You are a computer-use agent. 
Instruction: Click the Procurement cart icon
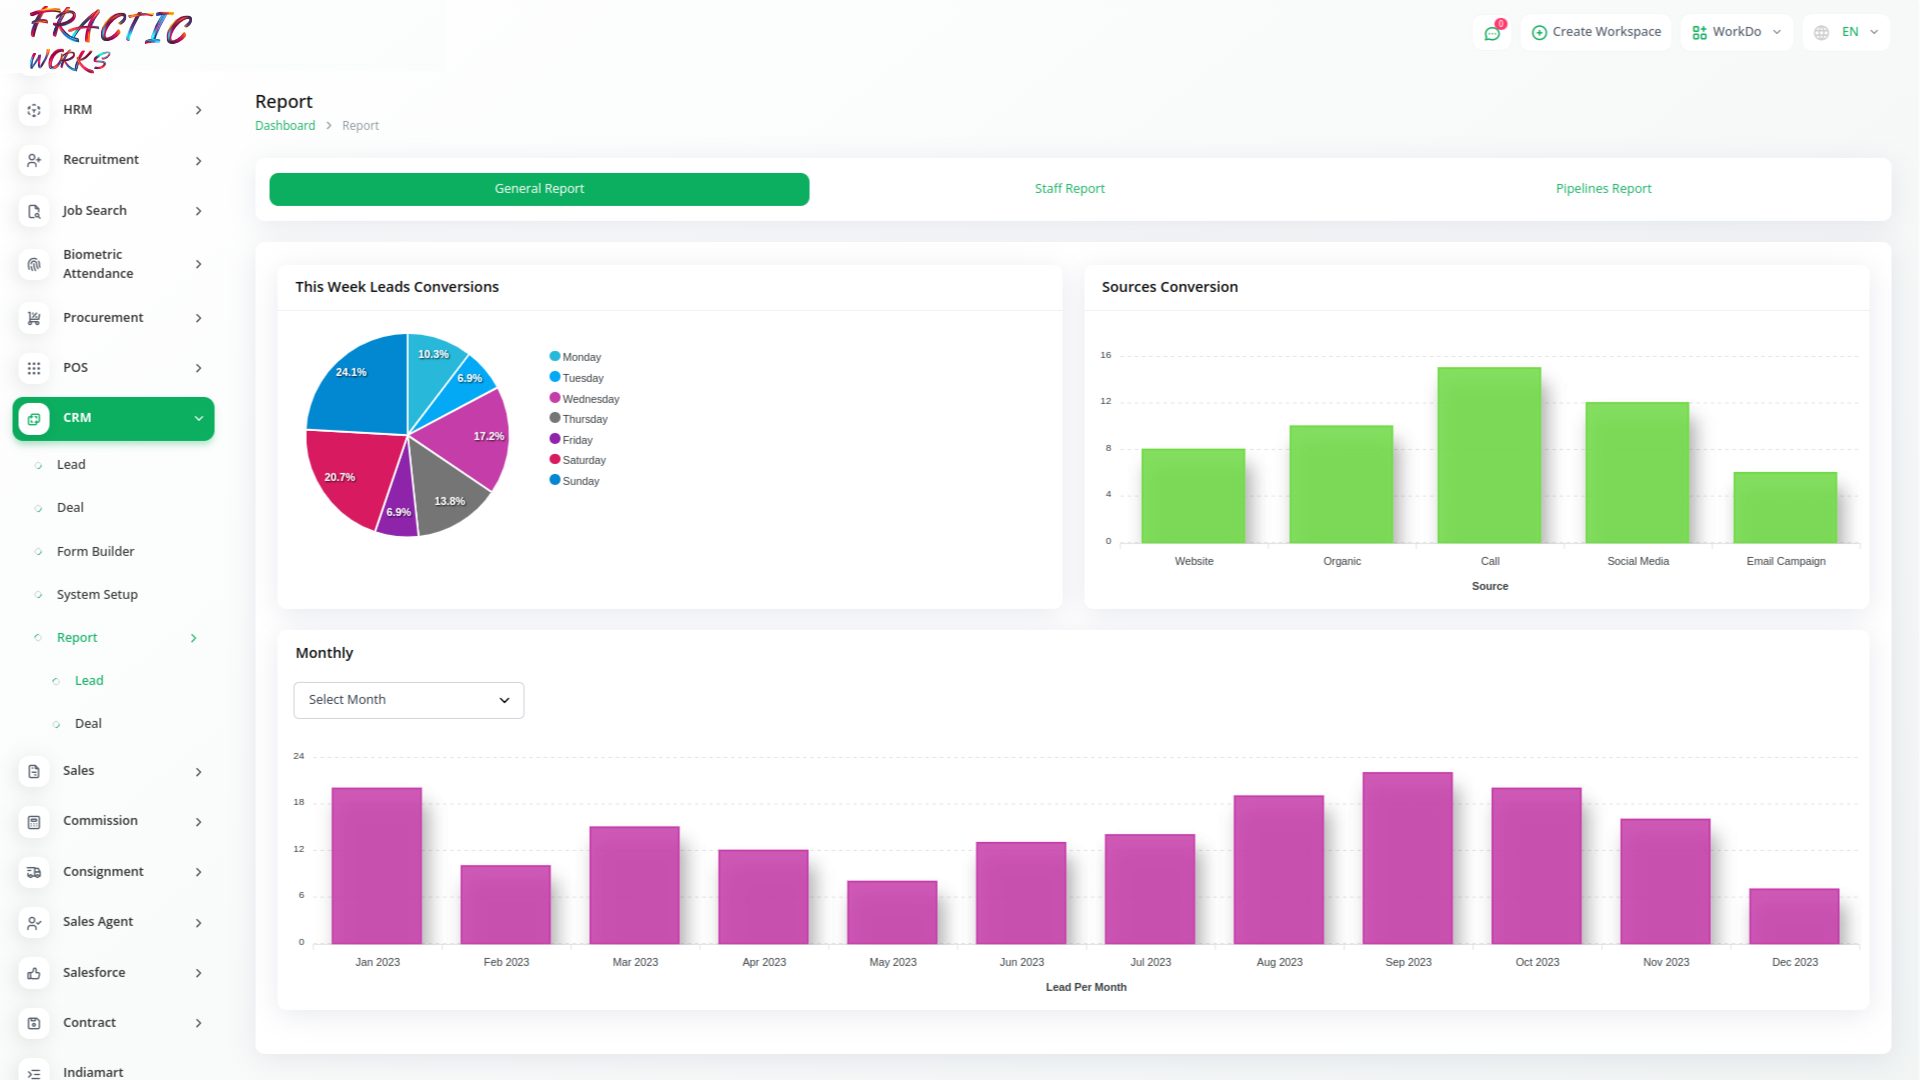pos(34,318)
